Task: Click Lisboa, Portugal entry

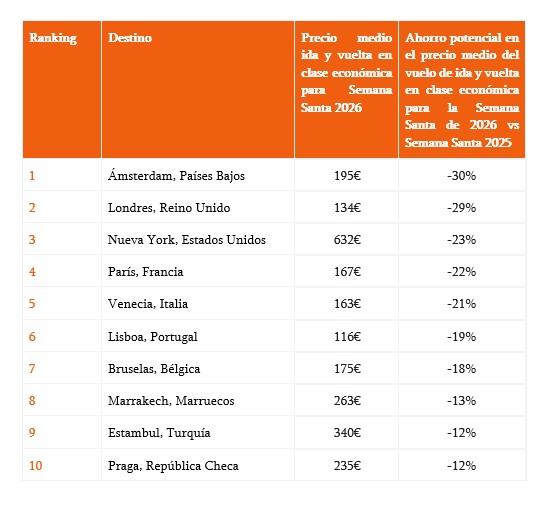Action: pos(153,337)
